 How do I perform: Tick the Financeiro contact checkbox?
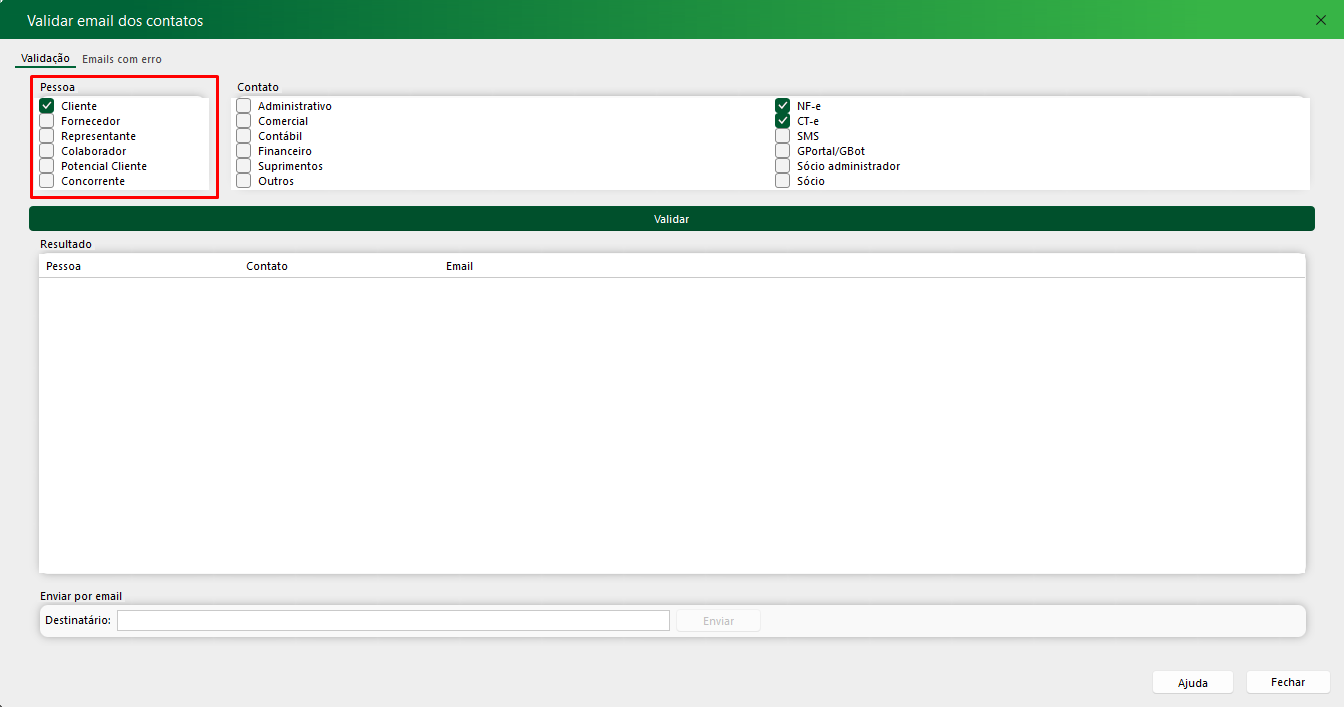point(244,151)
